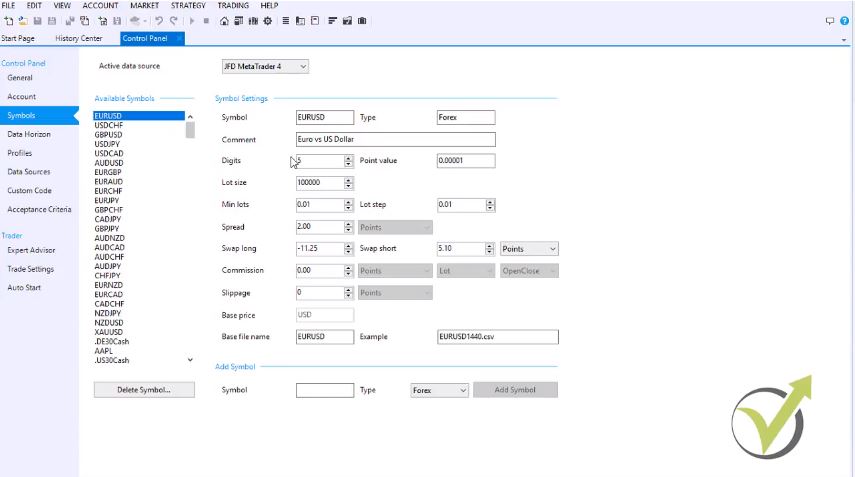
Task: Click the home icon in the toolbar
Action: click(x=224, y=21)
